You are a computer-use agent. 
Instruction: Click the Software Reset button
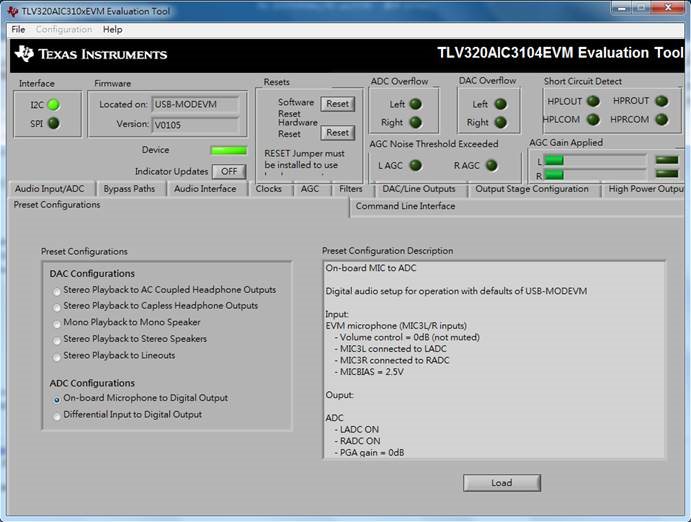tap(338, 104)
